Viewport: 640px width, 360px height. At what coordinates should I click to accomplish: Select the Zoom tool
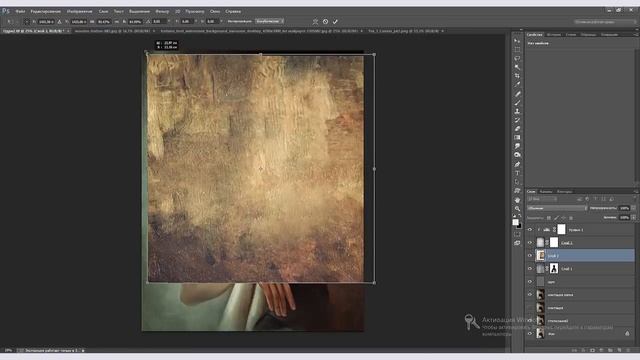[517, 209]
